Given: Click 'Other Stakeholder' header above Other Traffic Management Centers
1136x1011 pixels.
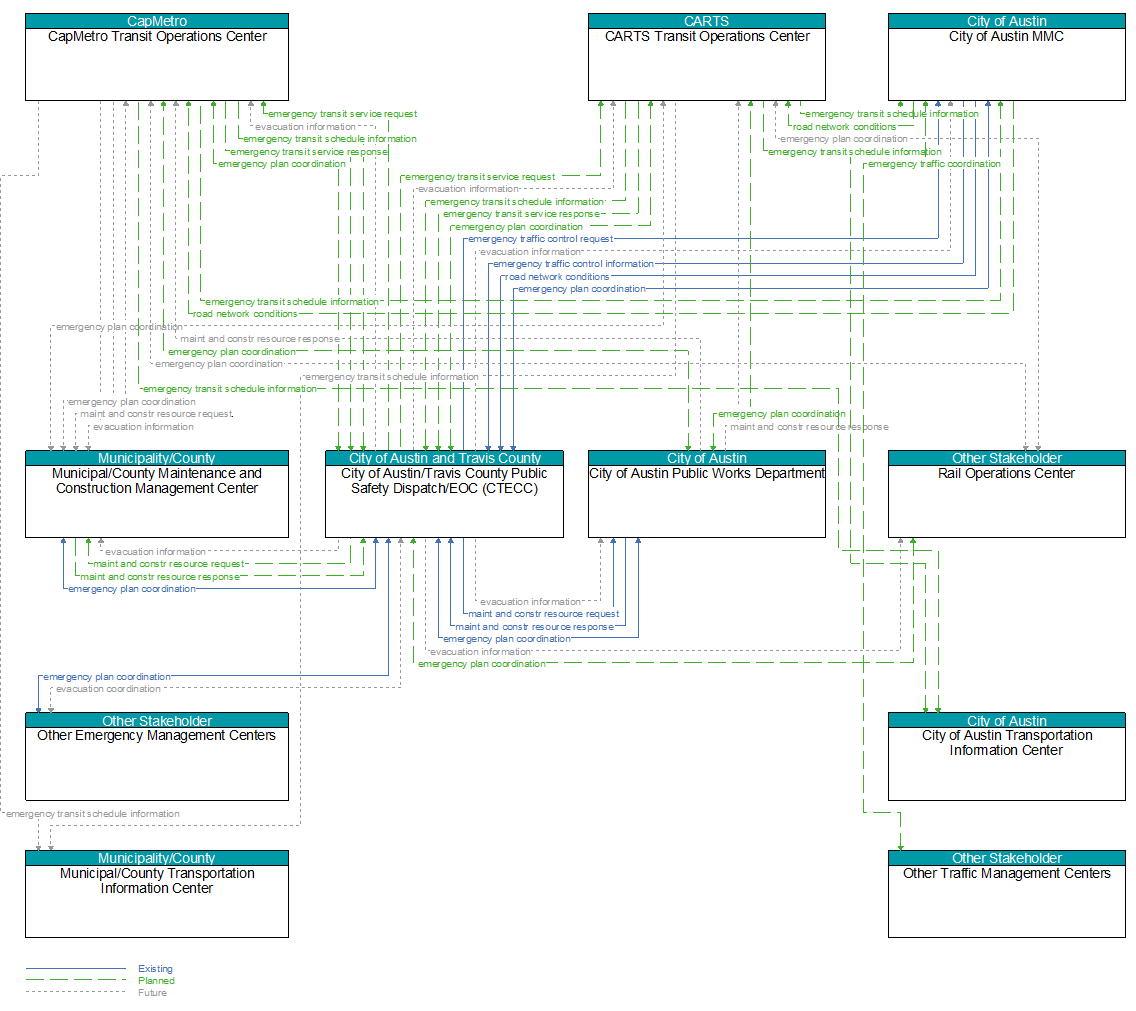Looking at the screenshot, I should (1006, 858).
